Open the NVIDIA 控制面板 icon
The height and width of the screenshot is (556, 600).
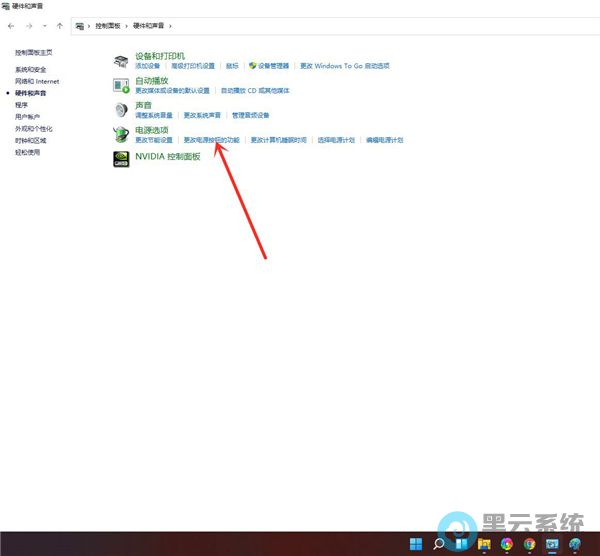click(120, 158)
